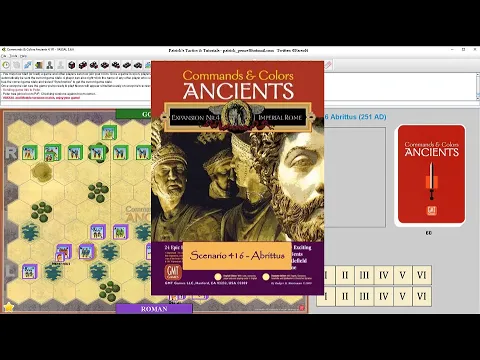The height and width of the screenshot is (360, 480).
Task: Roll seven dice toolbar icon
Action: (x=138, y=65)
